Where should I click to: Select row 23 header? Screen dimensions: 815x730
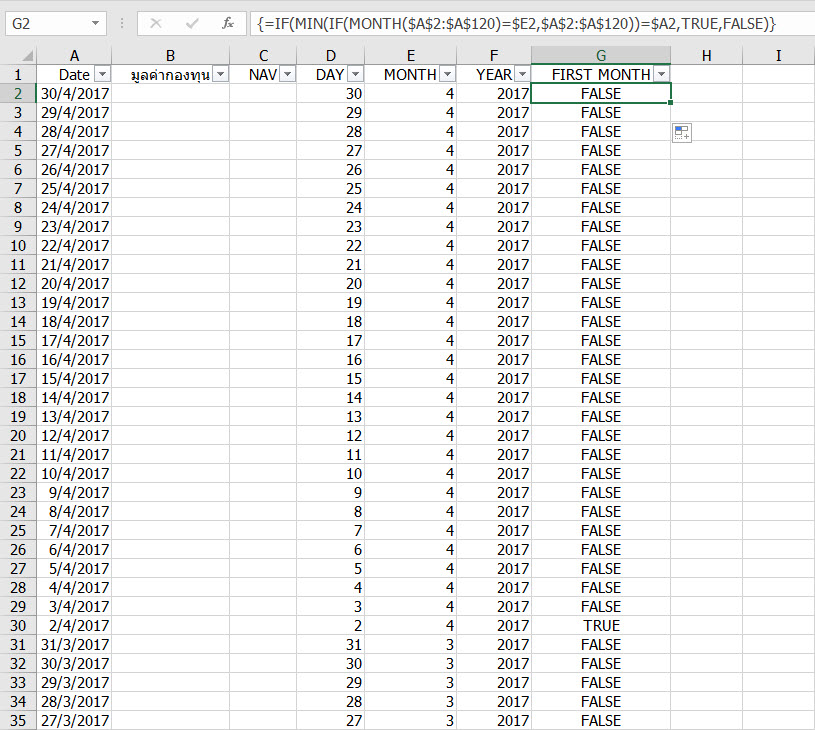click(x=18, y=492)
